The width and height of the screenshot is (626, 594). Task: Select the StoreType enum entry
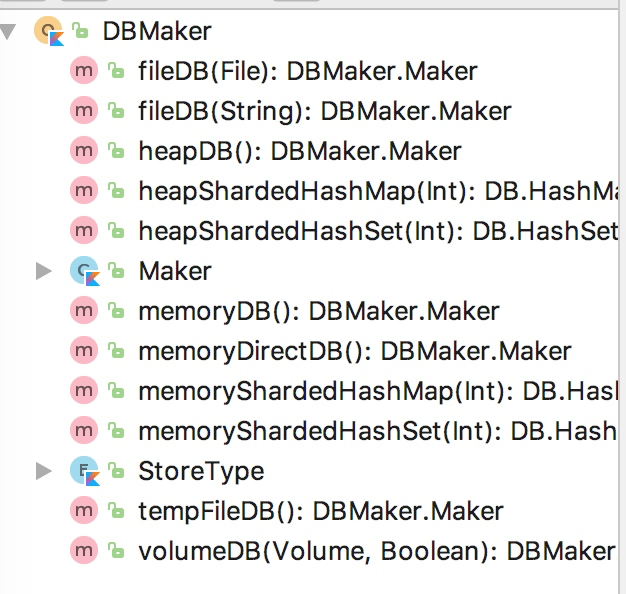click(201, 472)
